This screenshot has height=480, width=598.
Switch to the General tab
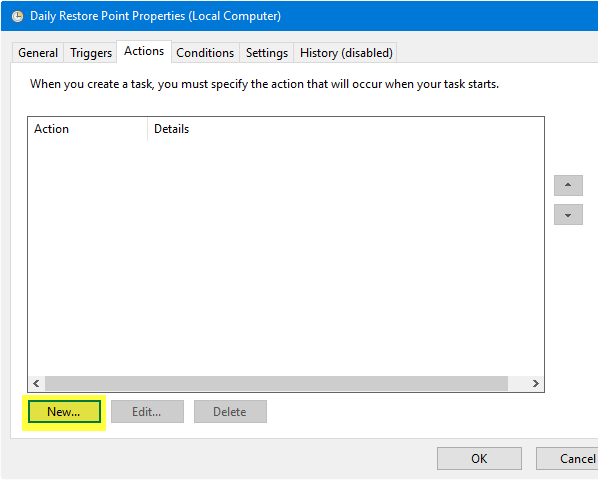(x=38, y=53)
